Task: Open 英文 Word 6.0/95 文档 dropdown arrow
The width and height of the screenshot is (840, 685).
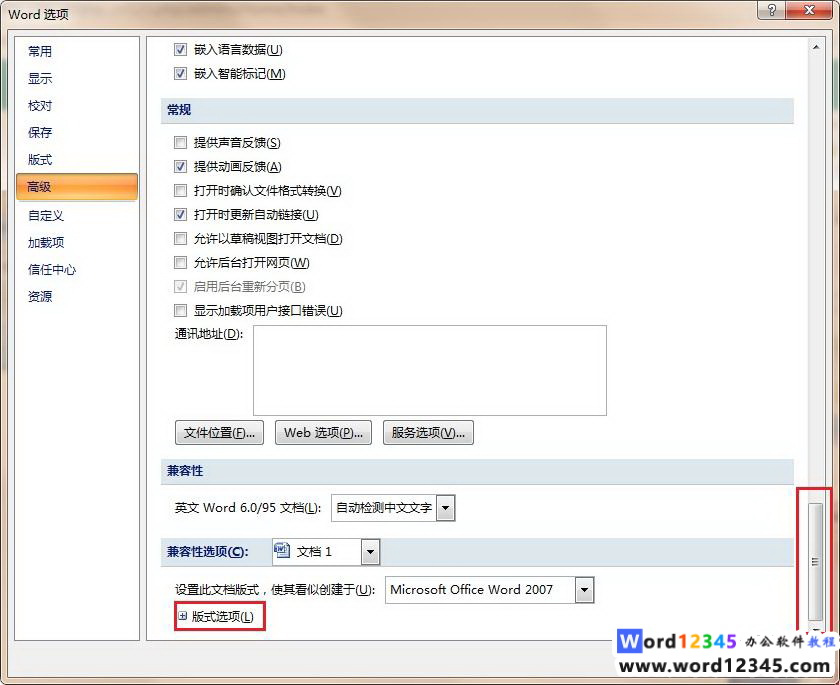Action: [446, 508]
